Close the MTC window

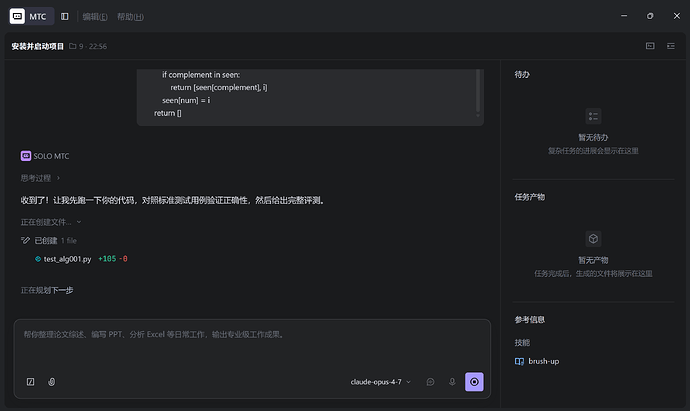tap(677, 16)
